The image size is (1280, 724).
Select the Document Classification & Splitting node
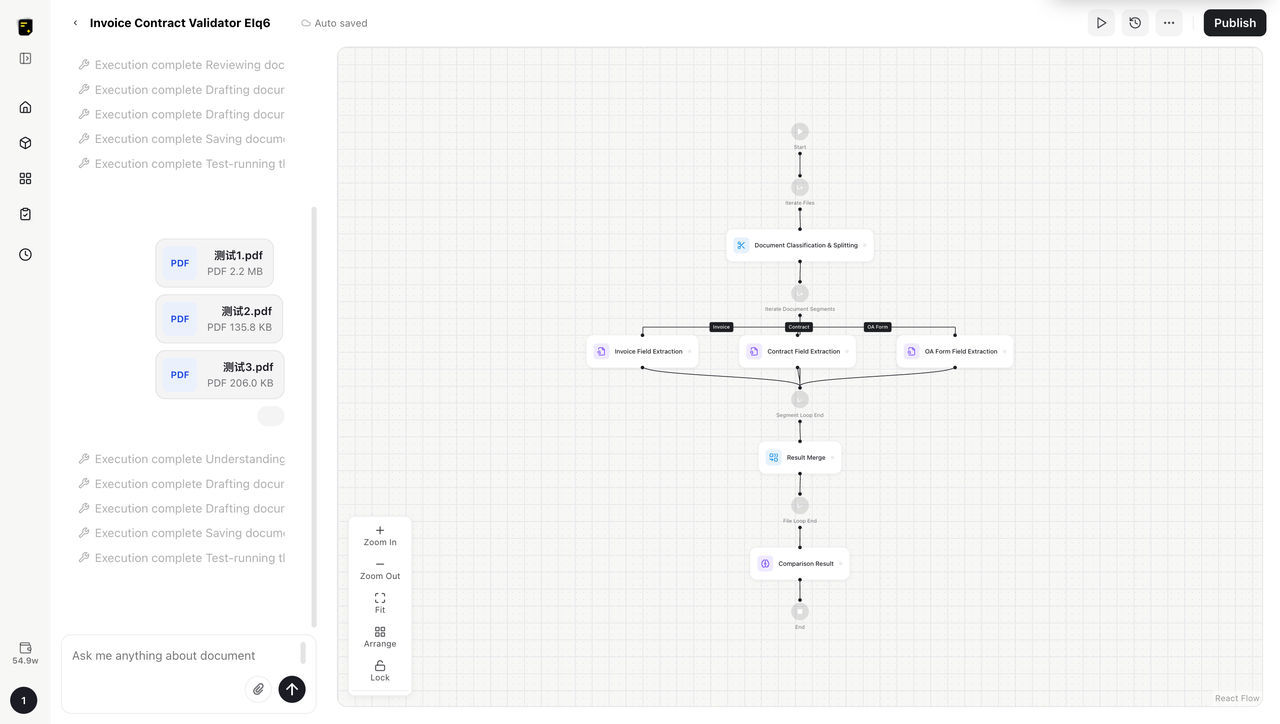pyautogui.click(x=800, y=245)
